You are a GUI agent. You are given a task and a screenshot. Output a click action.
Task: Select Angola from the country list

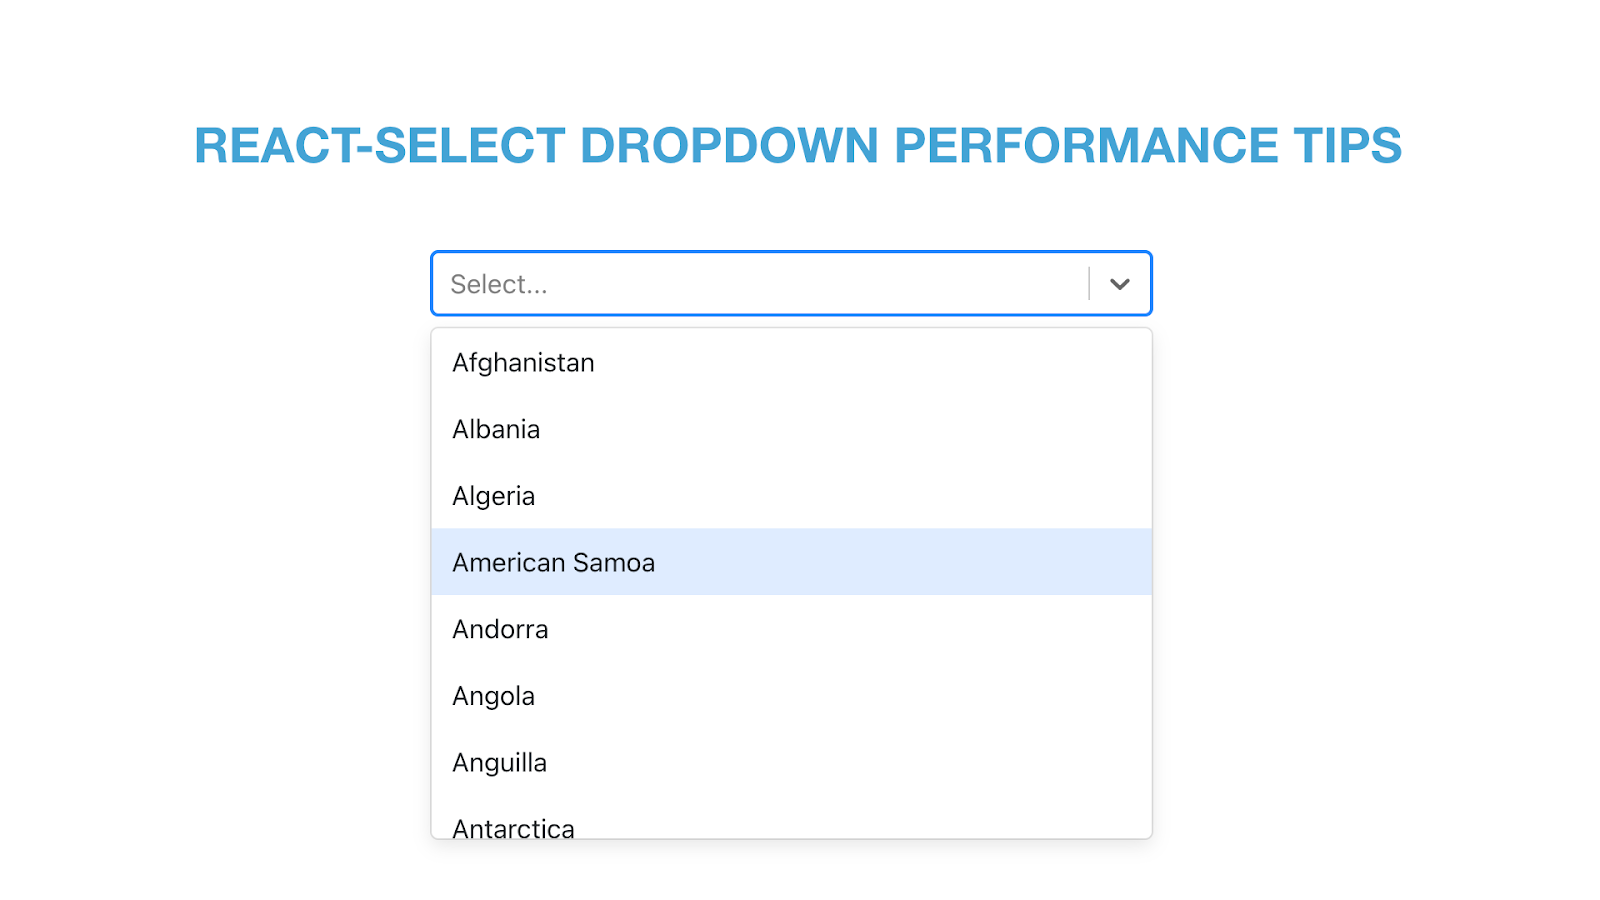[791, 696]
